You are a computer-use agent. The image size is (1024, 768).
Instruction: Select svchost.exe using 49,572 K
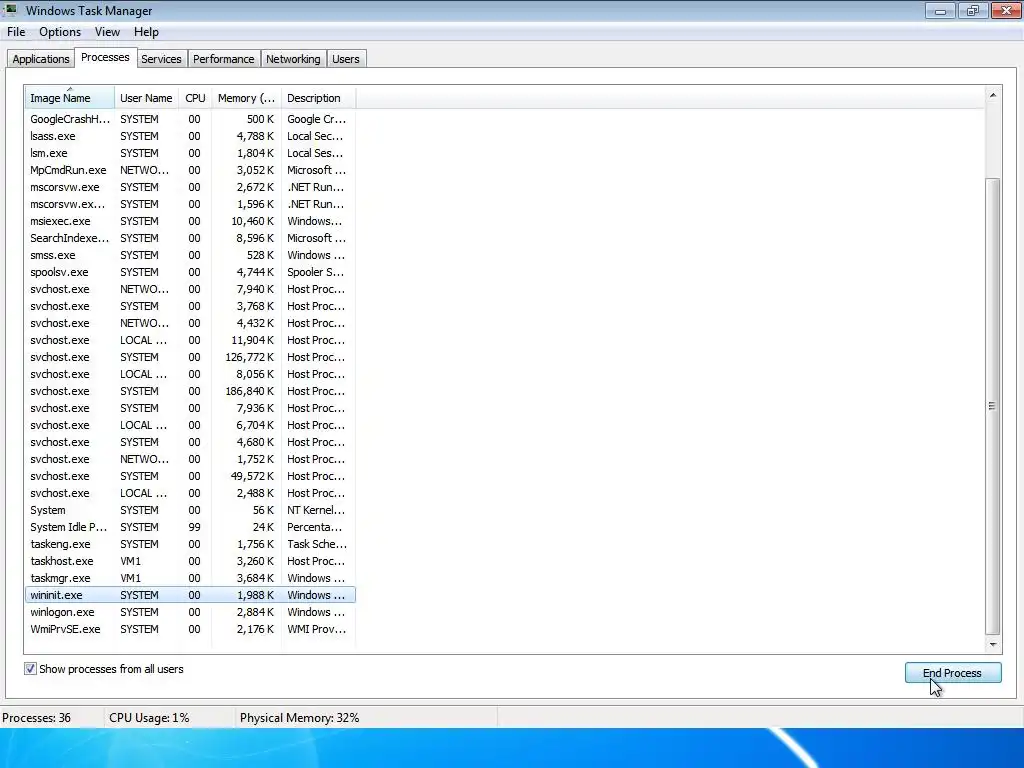[x=190, y=475]
